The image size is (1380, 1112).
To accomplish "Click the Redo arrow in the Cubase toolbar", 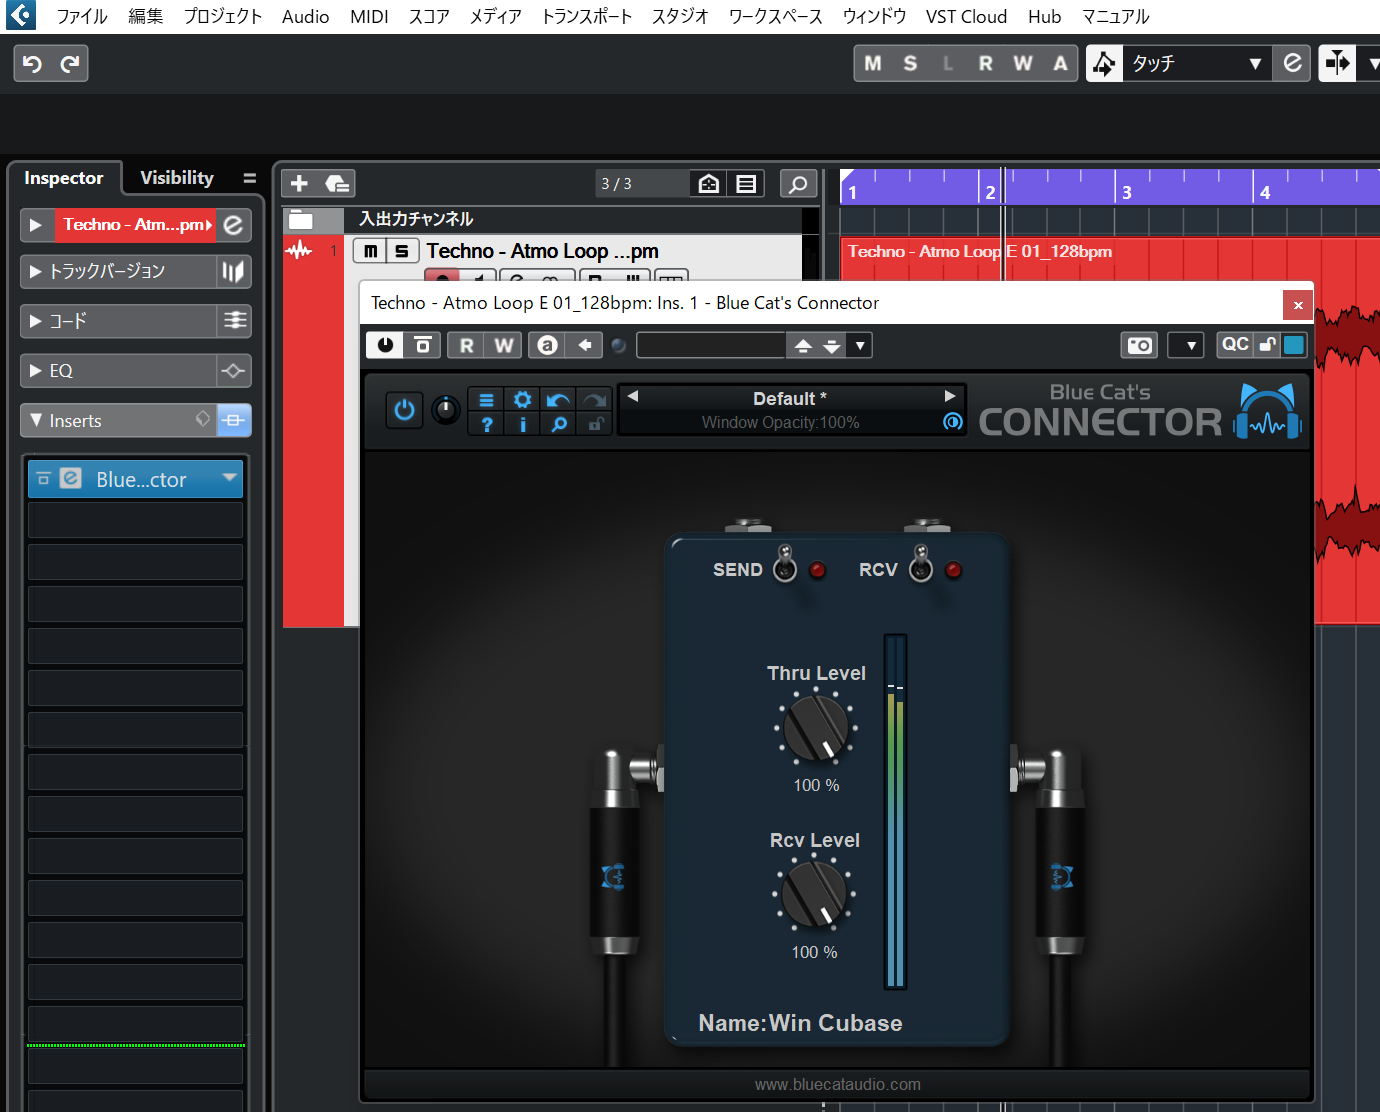I will (69, 64).
